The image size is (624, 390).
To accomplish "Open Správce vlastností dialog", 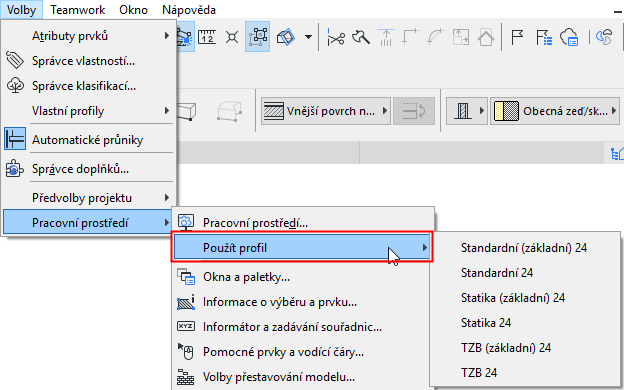I will [x=88, y=61].
